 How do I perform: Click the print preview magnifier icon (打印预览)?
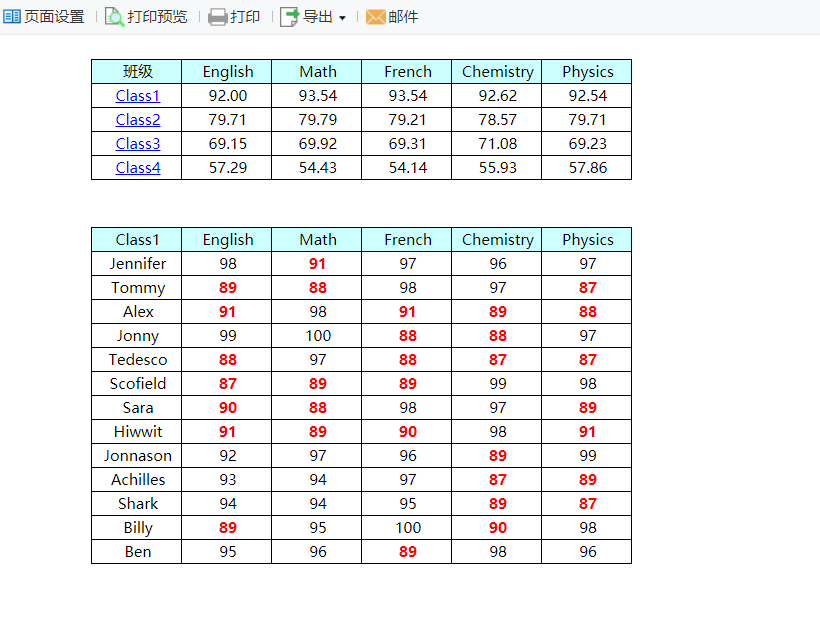point(115,17)
